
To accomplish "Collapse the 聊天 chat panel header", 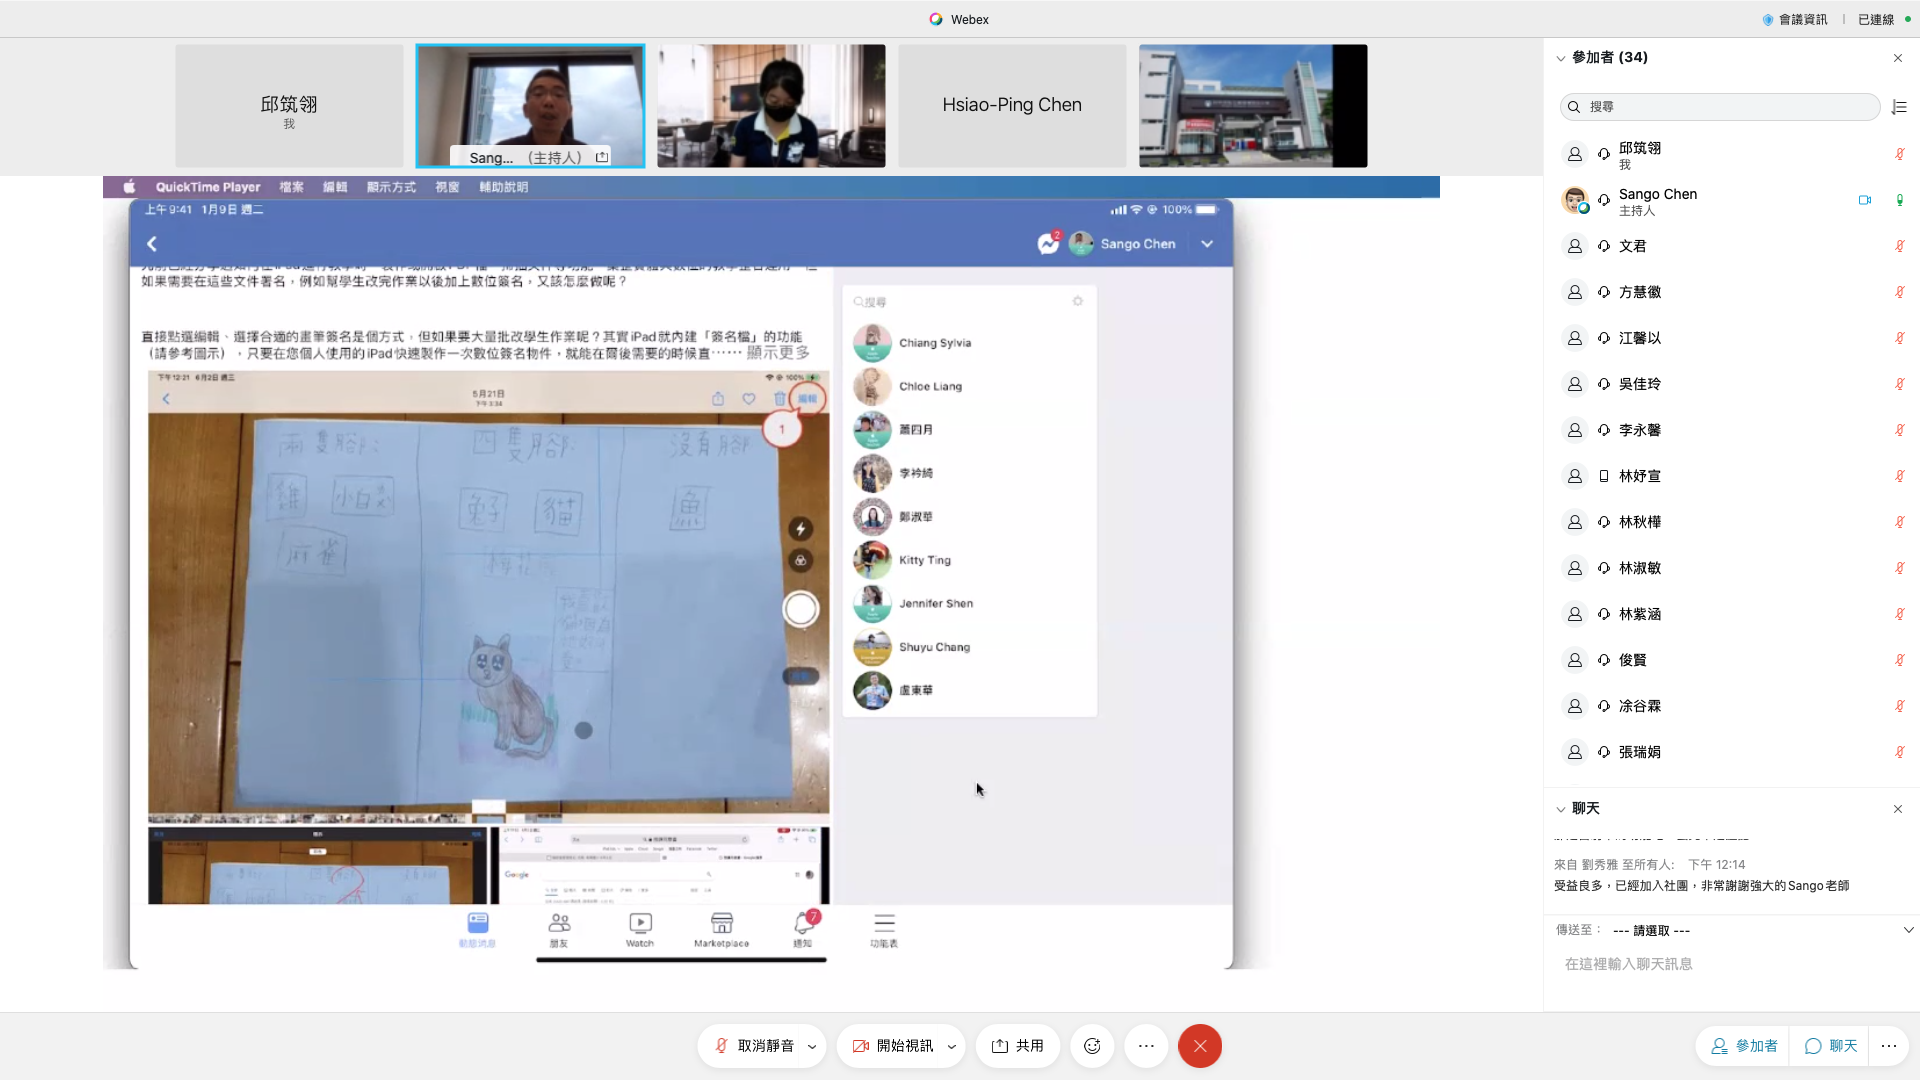I will click(1561, 809).
